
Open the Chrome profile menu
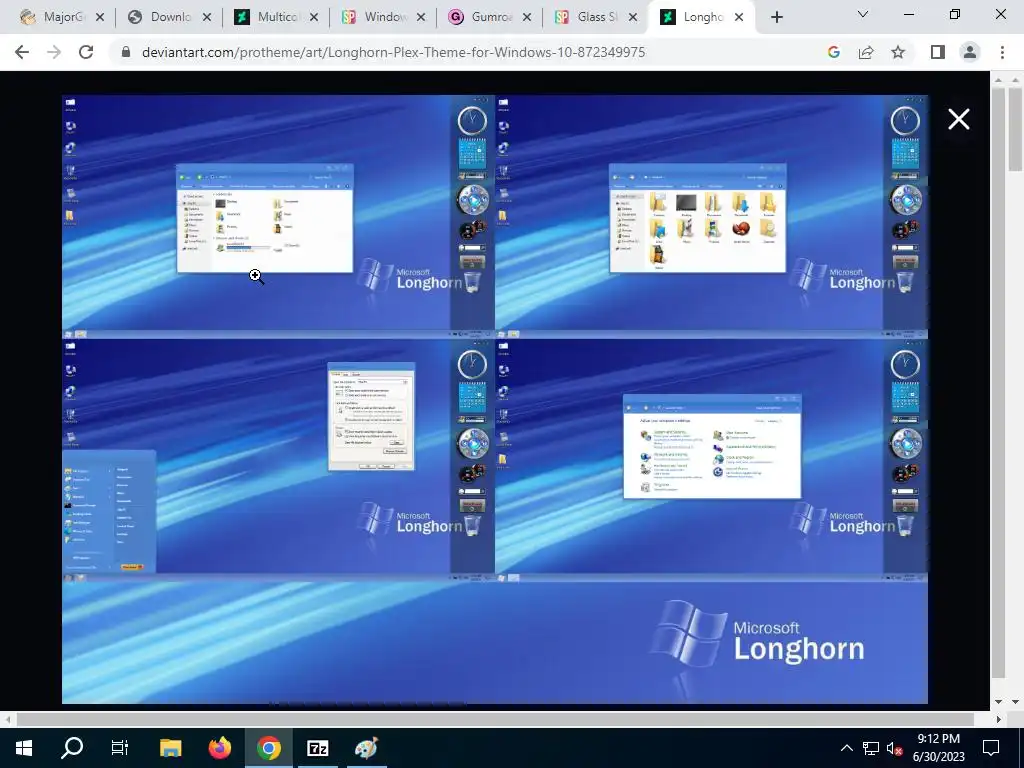point(970,52)
